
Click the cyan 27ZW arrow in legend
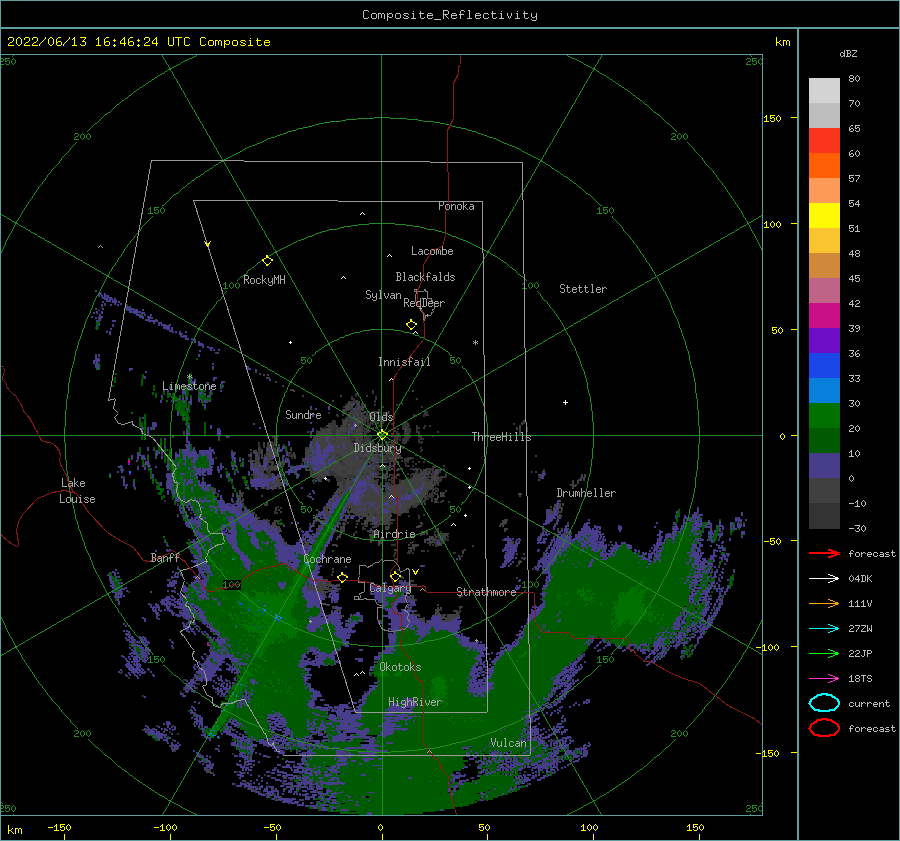click(x=824, y=629)
